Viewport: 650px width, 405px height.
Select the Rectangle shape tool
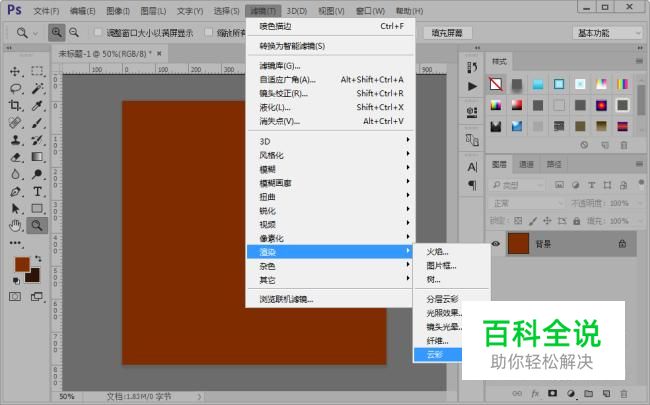coord(37,209)
